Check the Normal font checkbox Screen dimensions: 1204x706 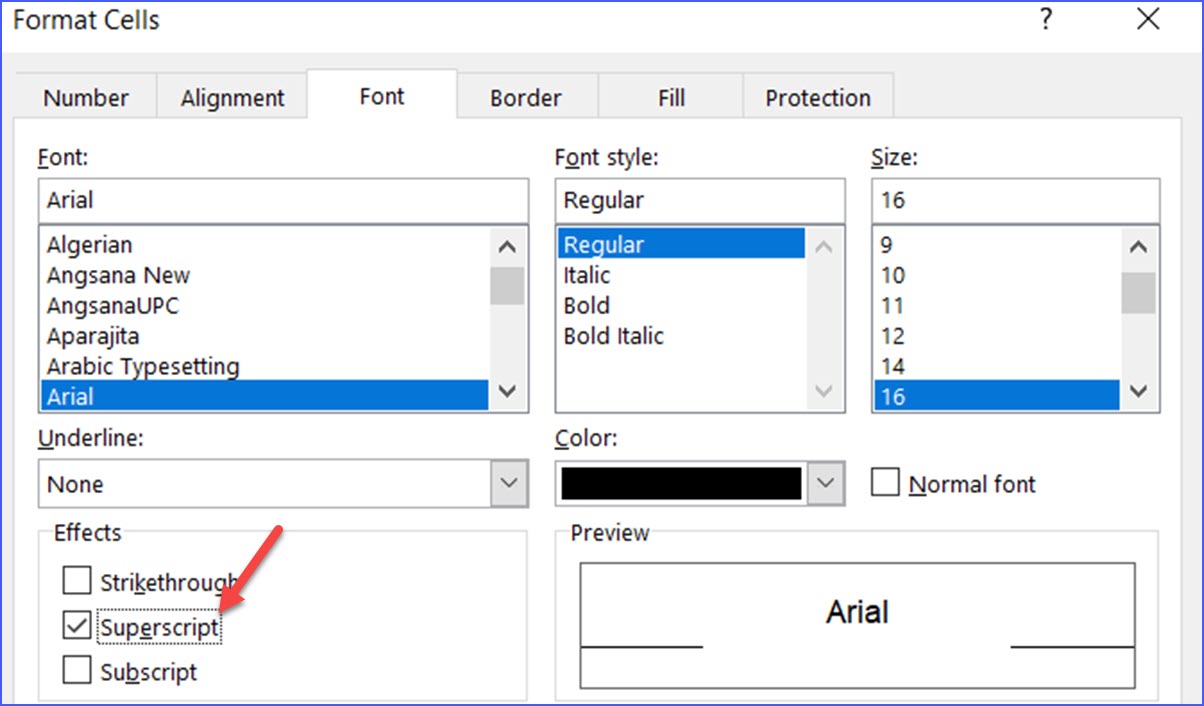click(885, 483)
